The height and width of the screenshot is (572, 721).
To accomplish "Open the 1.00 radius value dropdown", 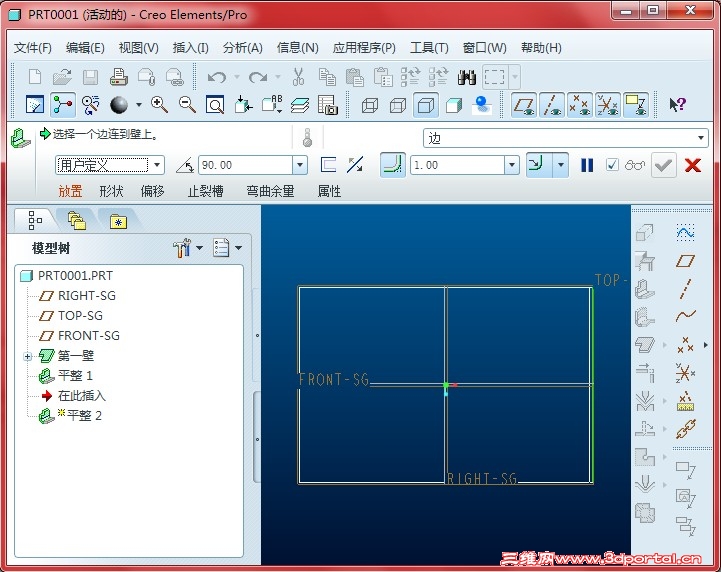I will tap(512, 165).
